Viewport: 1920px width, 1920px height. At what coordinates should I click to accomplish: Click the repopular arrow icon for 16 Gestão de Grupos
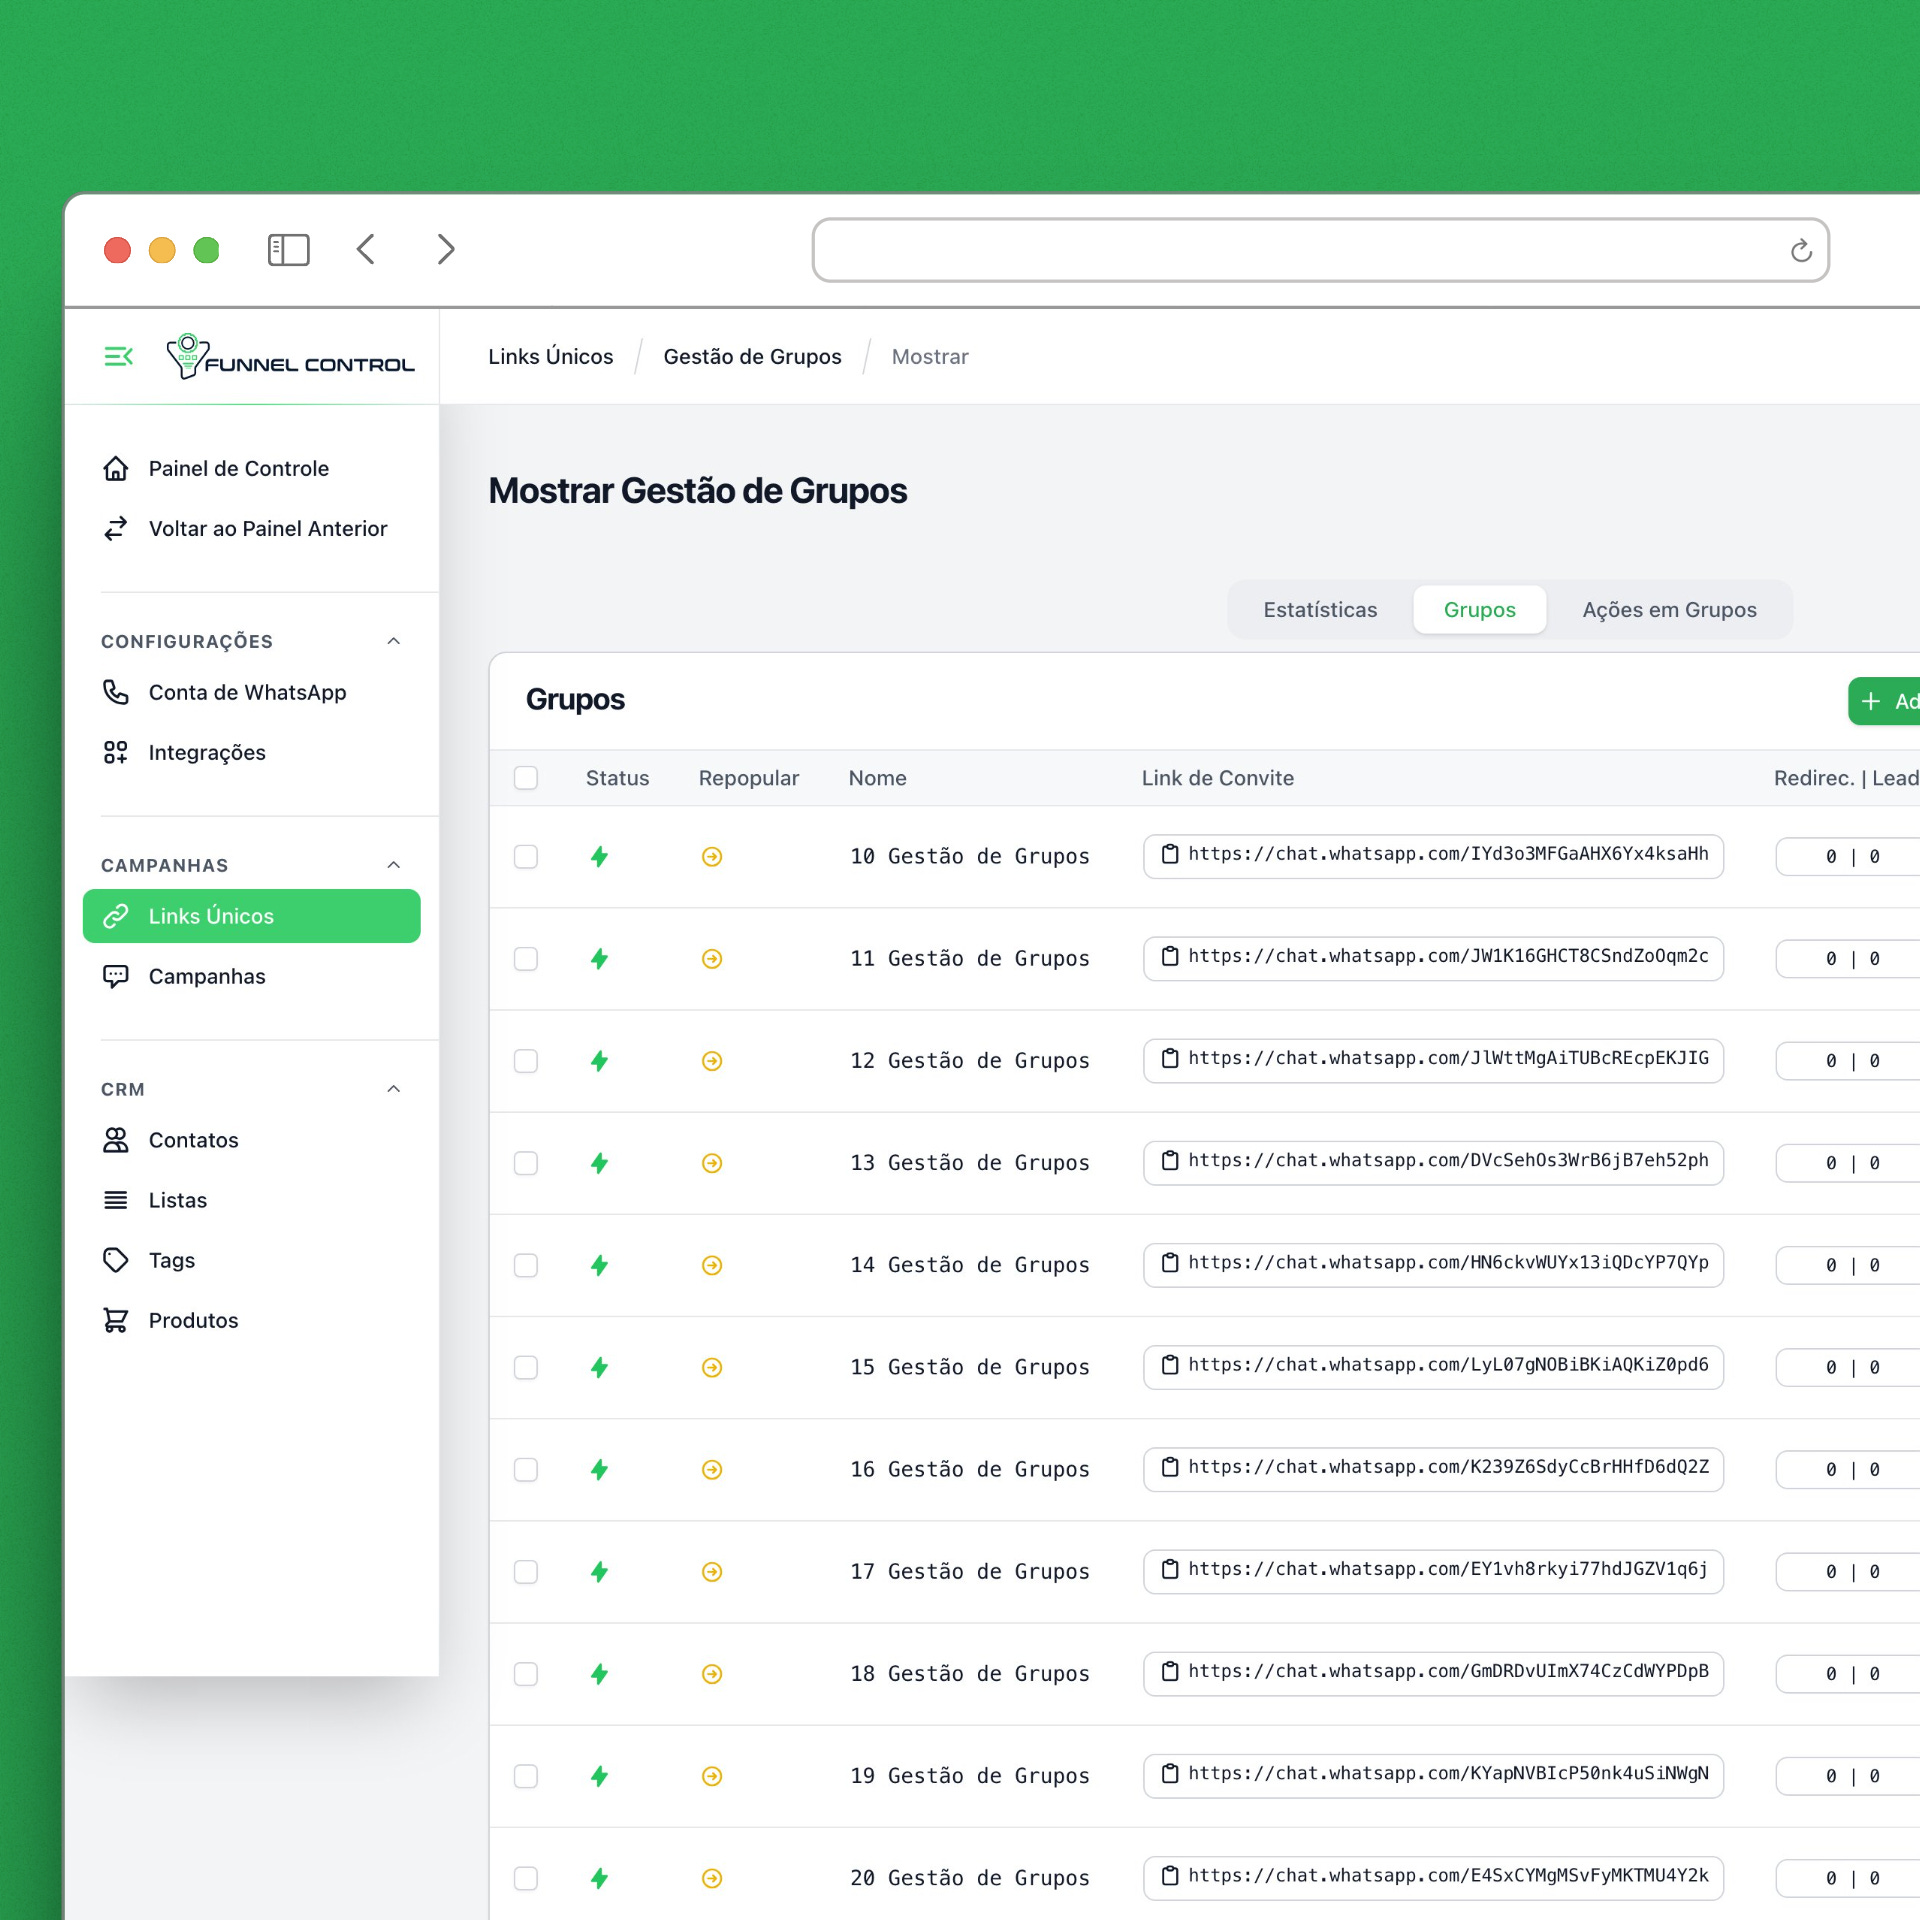(x=712, y=1469)
